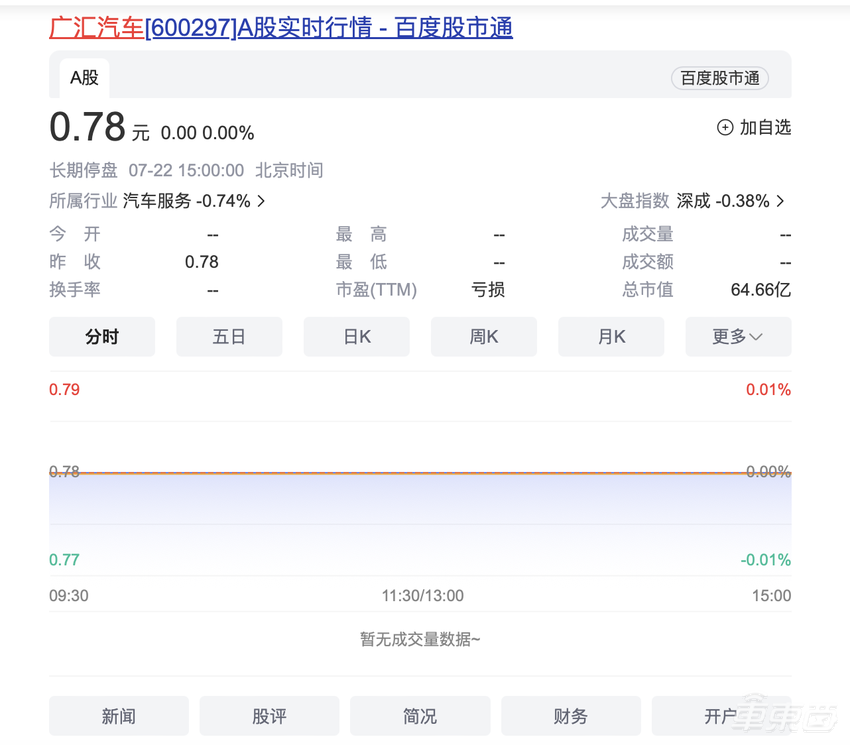View the 周K weekly chart
The image size is (850, 745).
point(483,337)
